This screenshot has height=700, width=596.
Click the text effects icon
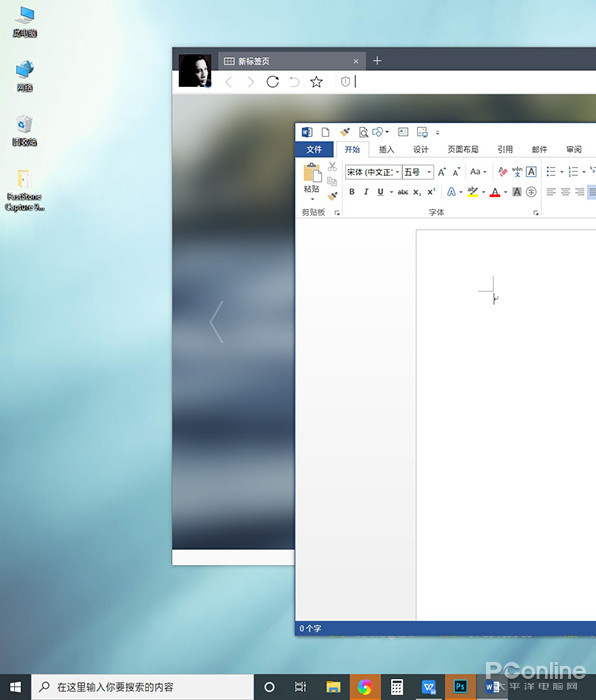[451, 192]
